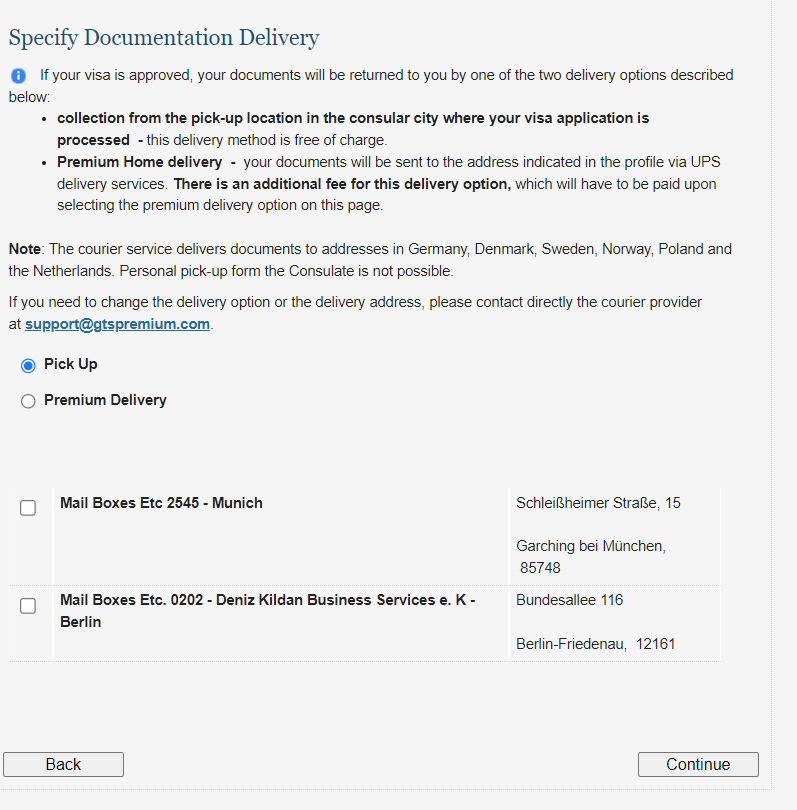Click the blue information icon
The image size is (797, 810).
(x=18, y=76)
